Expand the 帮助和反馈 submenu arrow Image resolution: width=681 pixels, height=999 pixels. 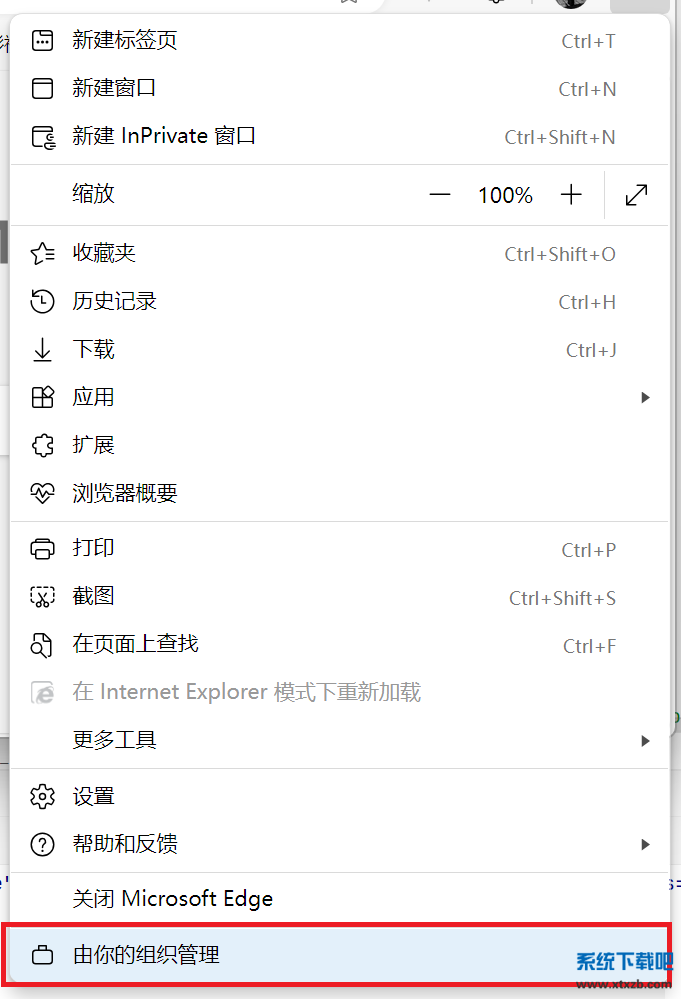[645, 845]
